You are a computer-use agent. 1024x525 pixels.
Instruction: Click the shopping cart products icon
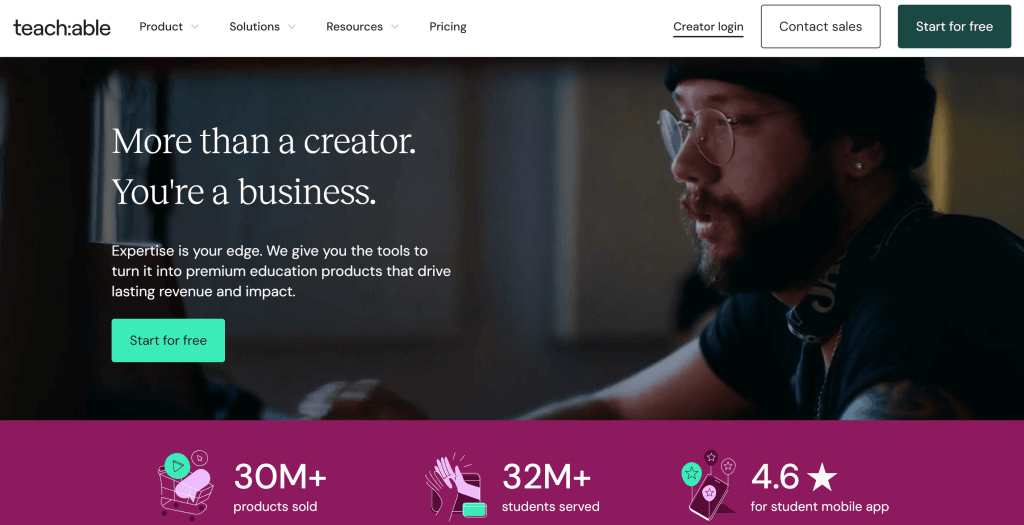(185, 485)
